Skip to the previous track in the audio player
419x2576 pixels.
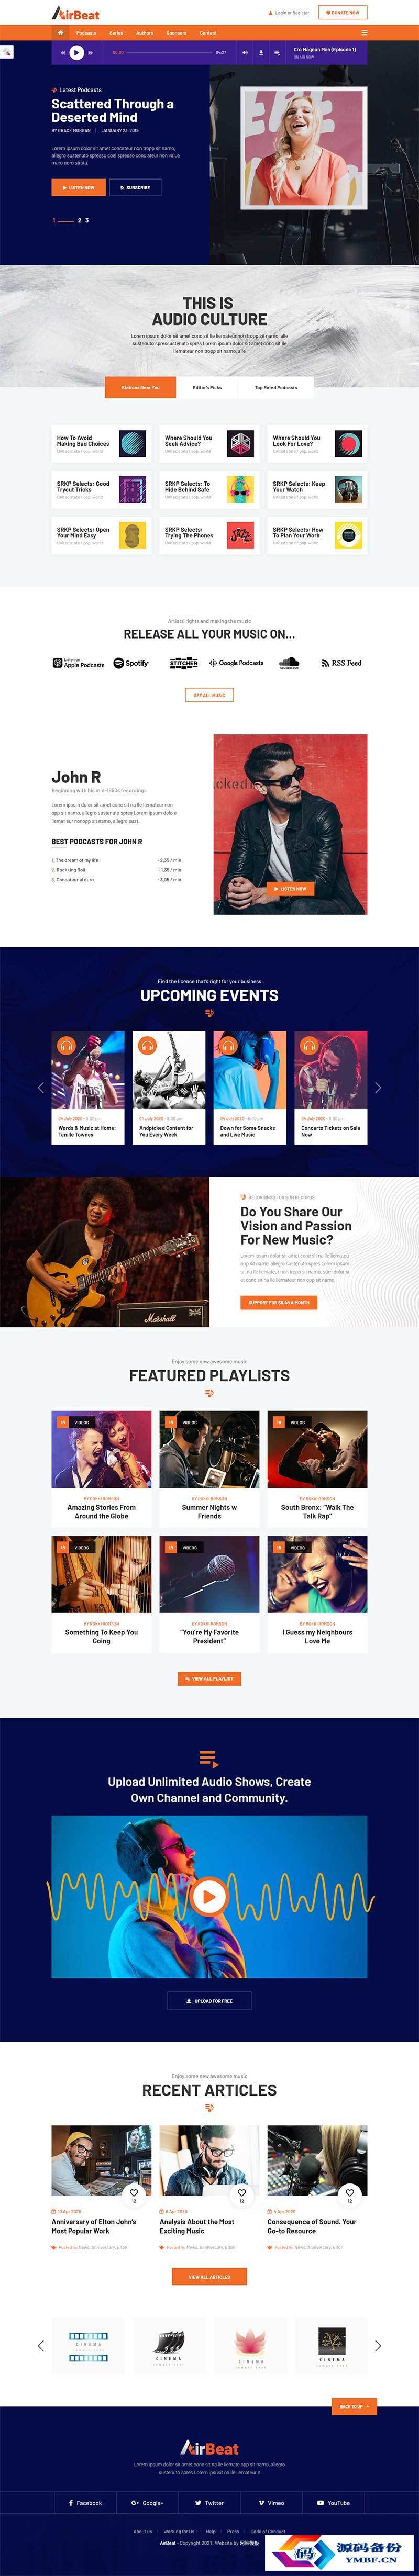pyautogui.click(x=63, y=52)
